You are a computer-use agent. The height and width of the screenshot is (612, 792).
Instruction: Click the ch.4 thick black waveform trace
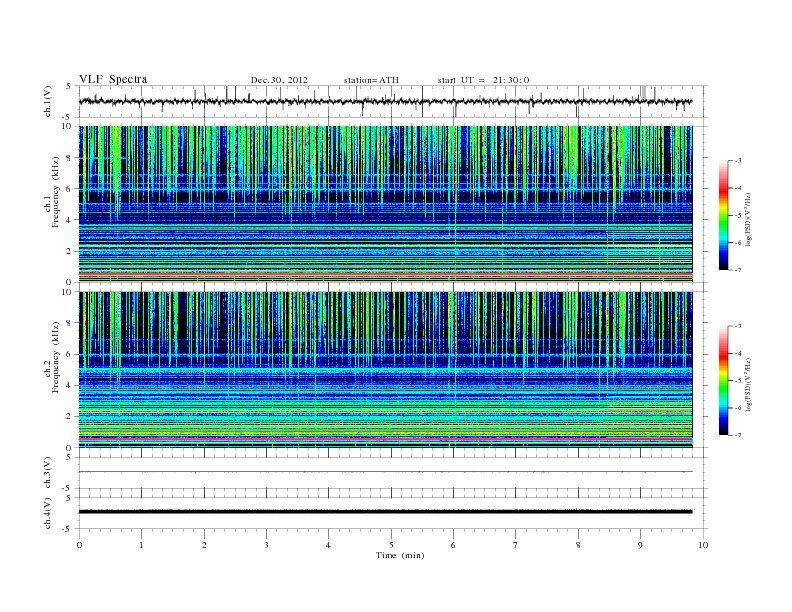tap(385, 512)
